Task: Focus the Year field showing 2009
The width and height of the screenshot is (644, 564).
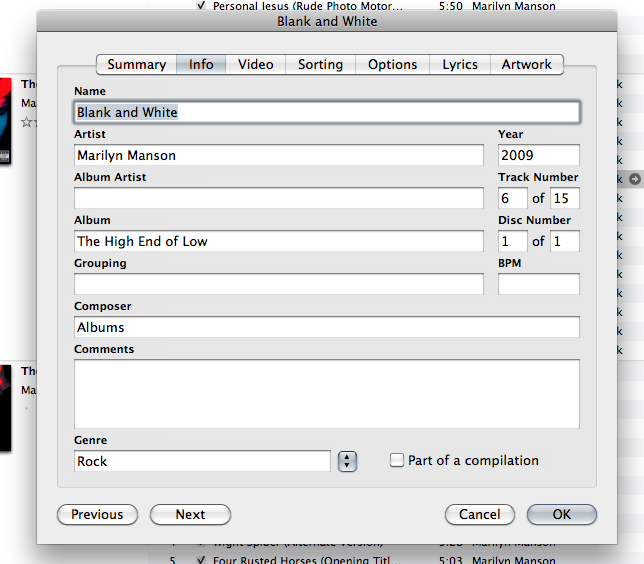Action: point(538,155)
